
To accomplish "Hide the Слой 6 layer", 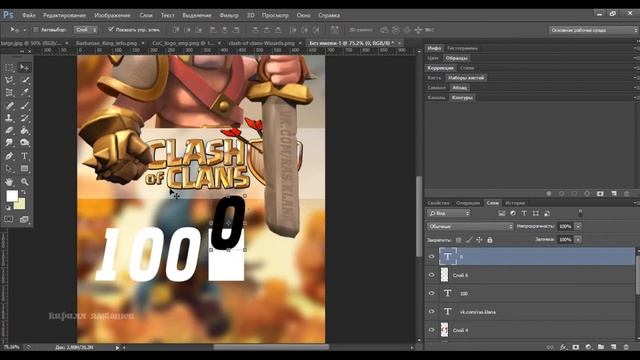I will (431, 275).
